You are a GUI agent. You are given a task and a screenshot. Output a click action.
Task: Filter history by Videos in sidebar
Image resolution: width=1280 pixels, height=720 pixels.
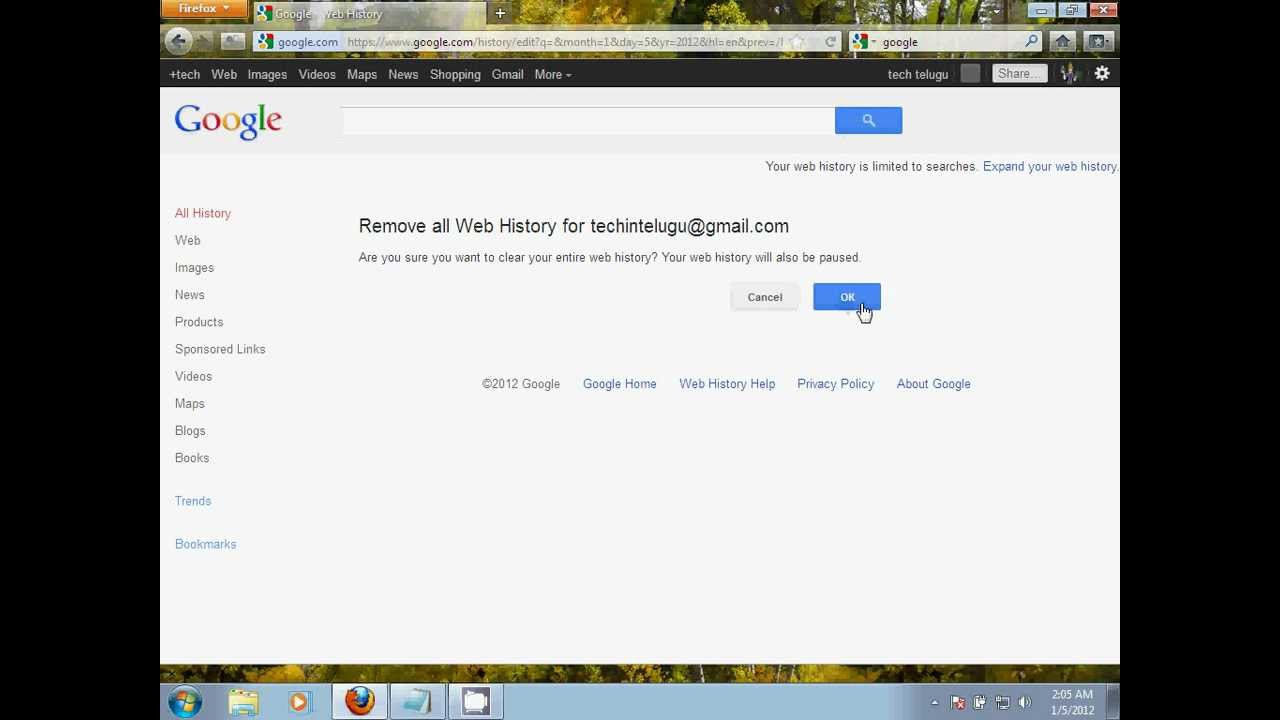click(x=194, y=376)
